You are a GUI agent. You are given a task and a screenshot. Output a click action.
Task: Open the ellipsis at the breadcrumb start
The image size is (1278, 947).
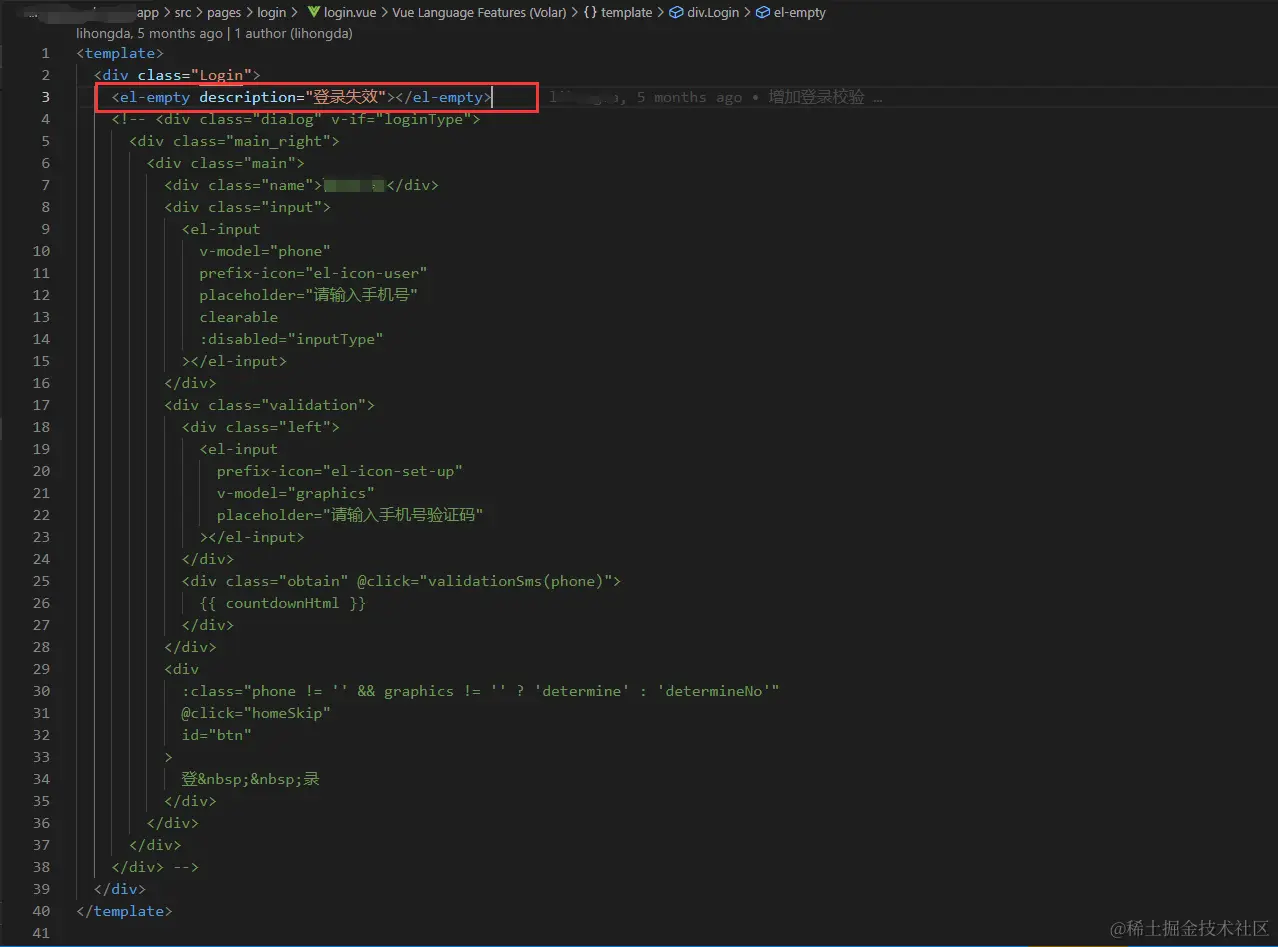[x=32, y=13]
